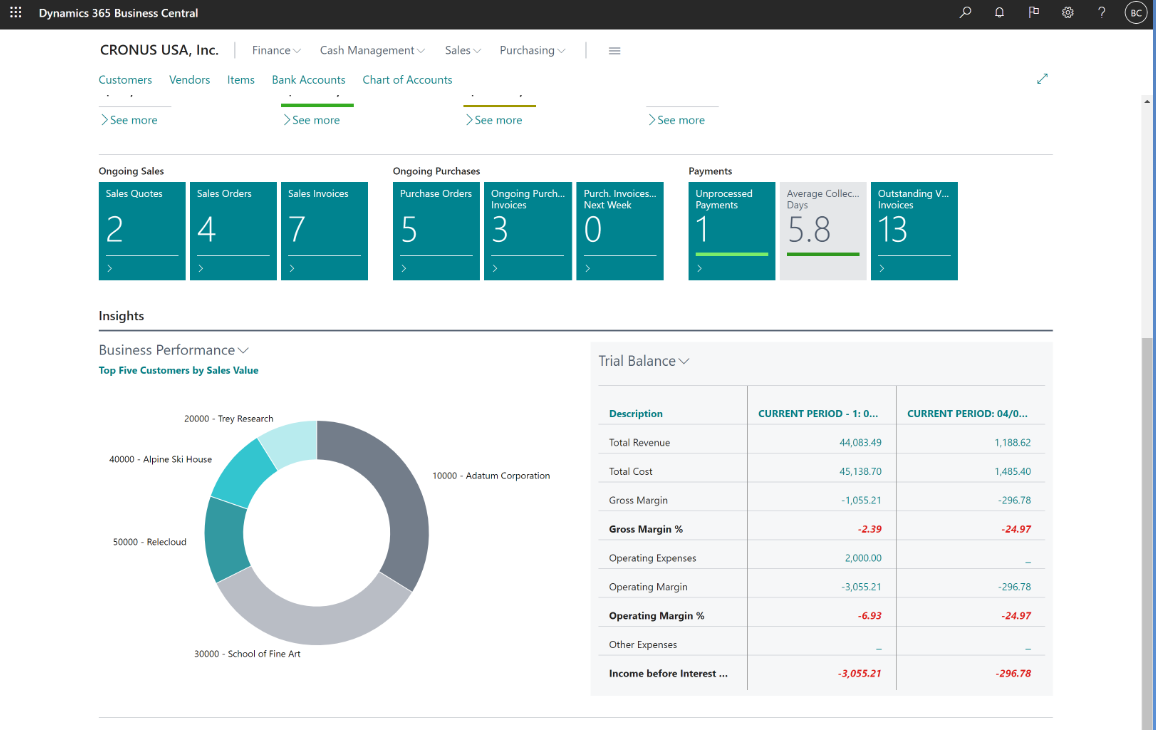Open the Sales dropdown menu

pyautogui.click(x=463, y=50)
